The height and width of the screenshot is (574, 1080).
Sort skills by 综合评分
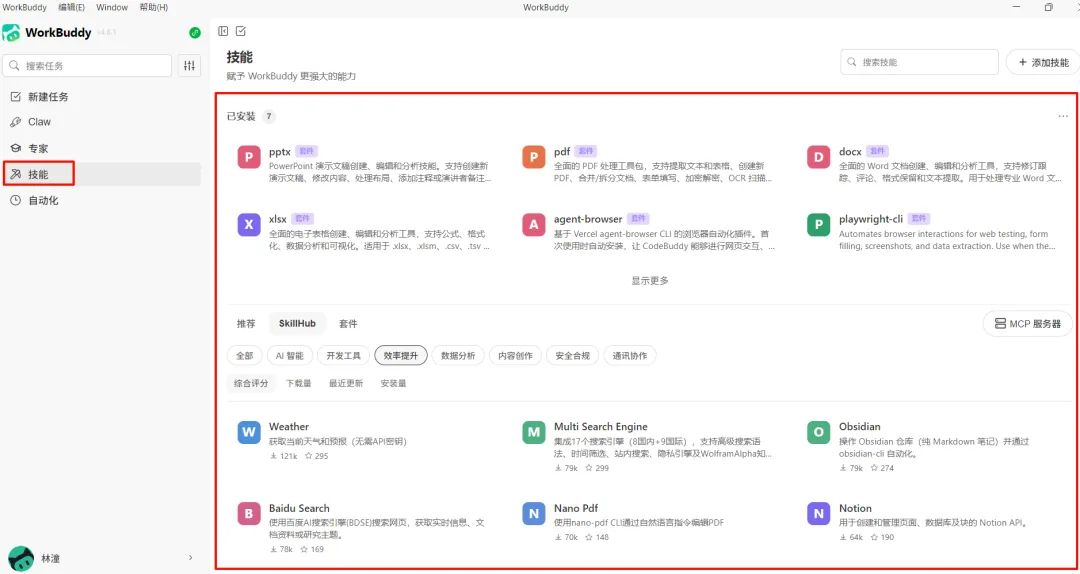click(x=251, y=383)
